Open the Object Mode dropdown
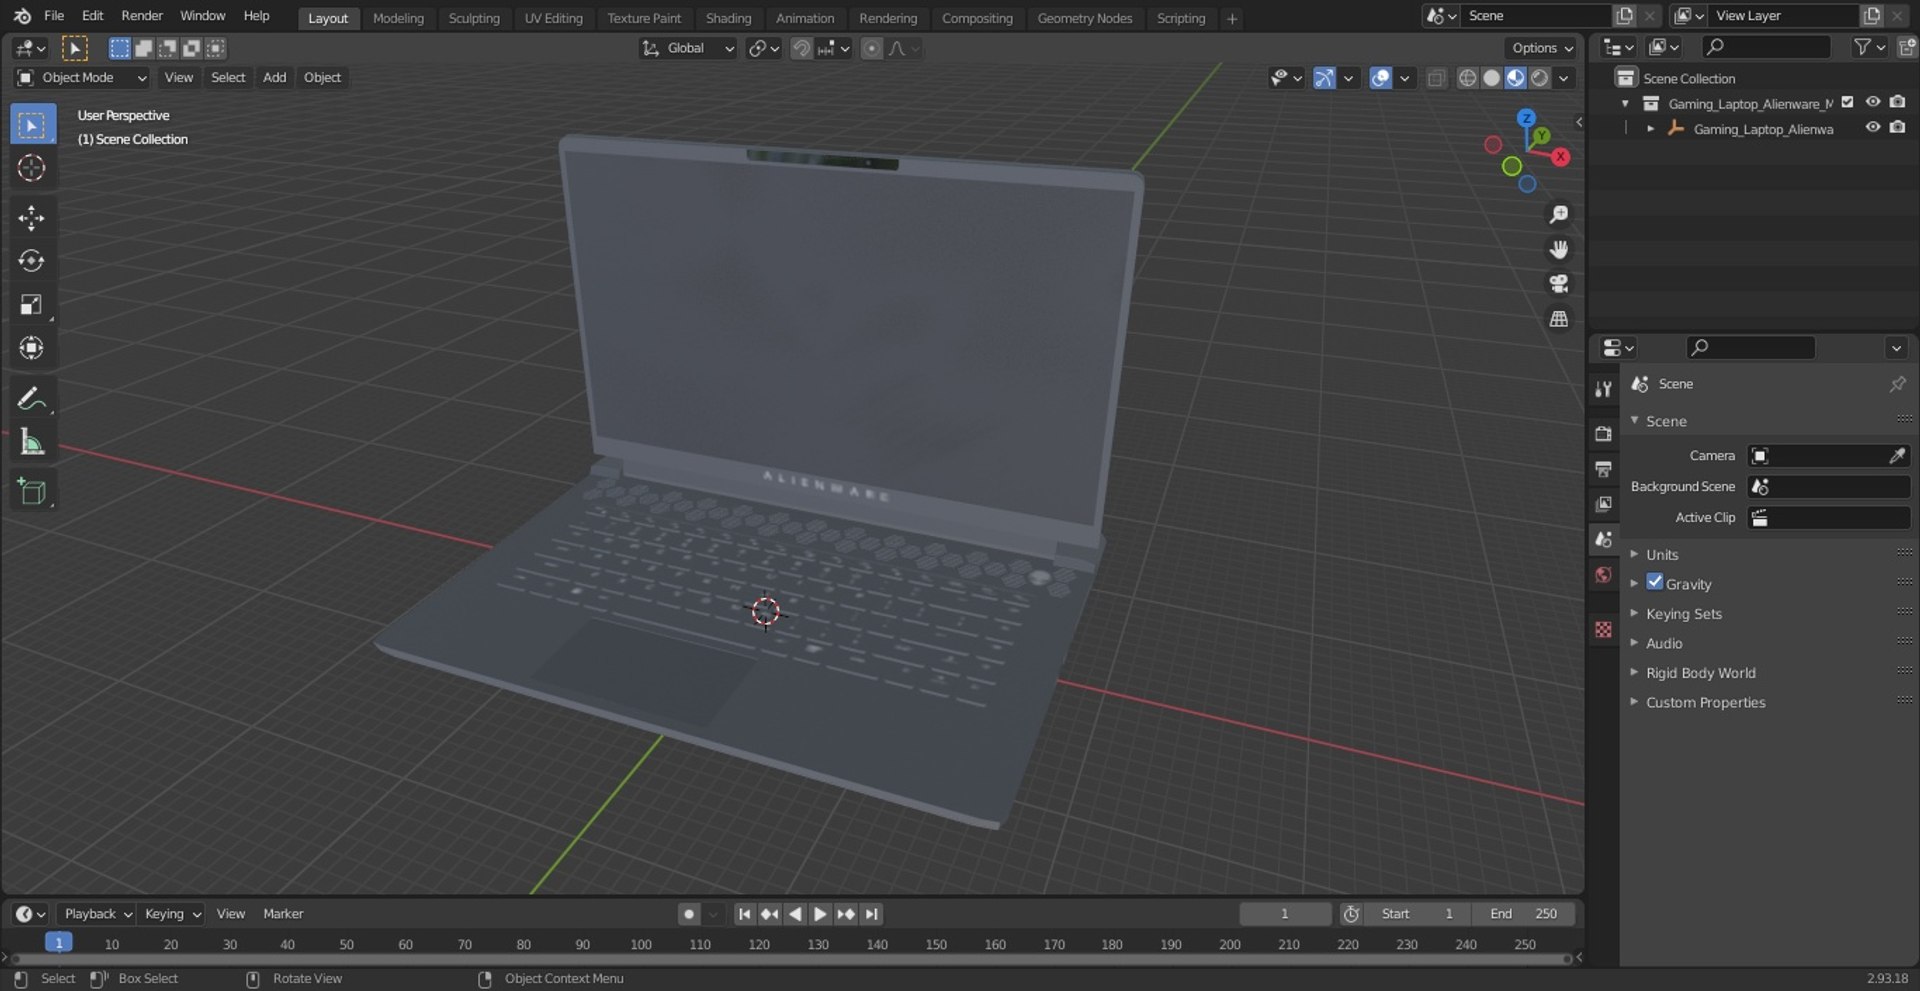1920x991 pixels. [81, 78]
